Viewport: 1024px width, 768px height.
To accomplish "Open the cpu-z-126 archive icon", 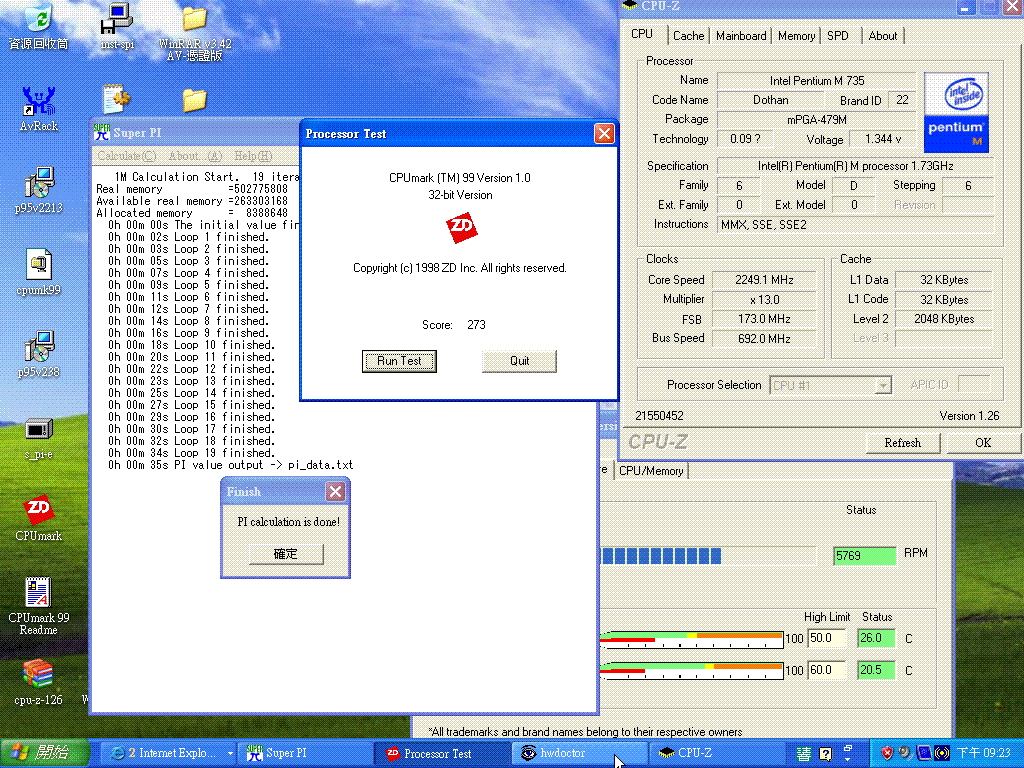I will [x=39, y=682].
